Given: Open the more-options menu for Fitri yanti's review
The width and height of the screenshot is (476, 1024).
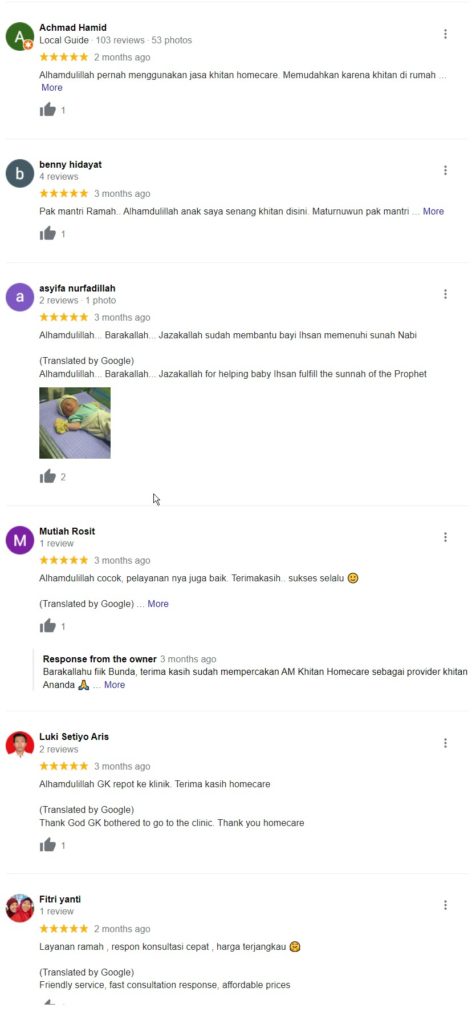Looking at the screenshot, I should [x=445, y=905].
